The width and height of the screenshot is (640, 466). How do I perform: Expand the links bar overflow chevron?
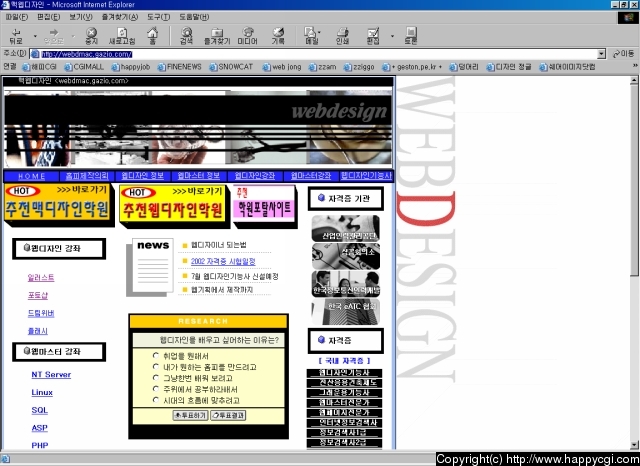635,66
